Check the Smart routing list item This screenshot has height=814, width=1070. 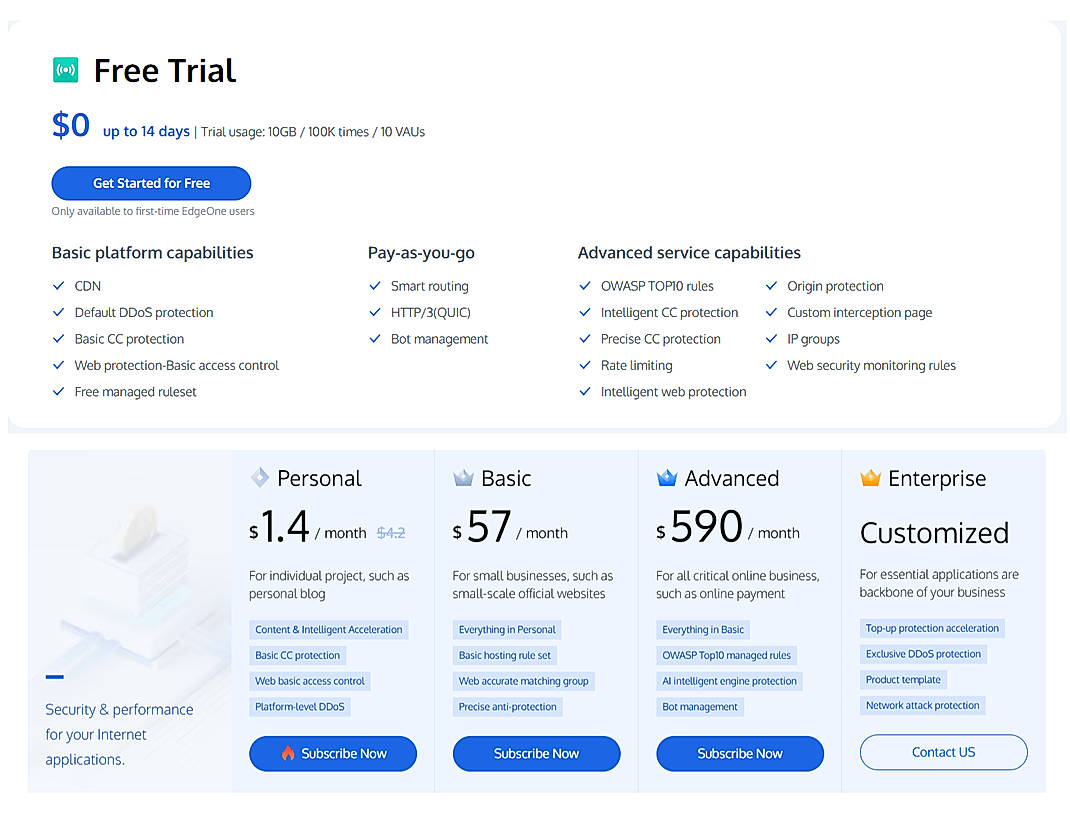click(372, 286)
